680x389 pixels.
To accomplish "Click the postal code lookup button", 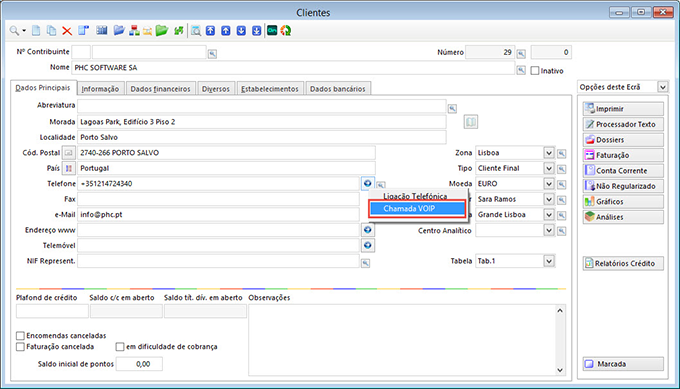I will pos(69,153).
